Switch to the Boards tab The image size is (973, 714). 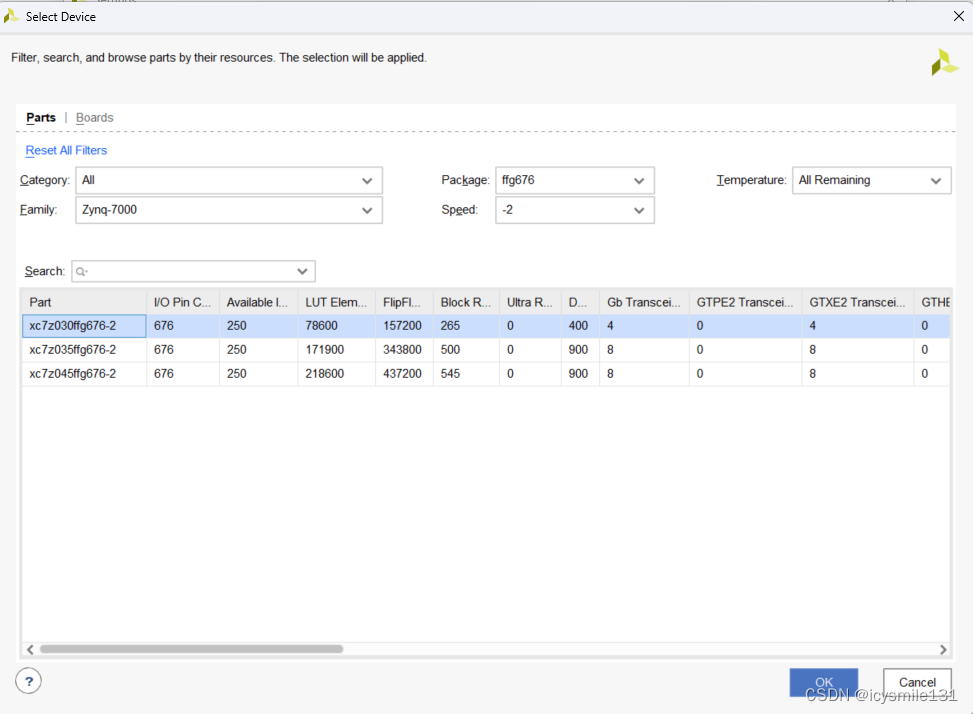(x=94, y=118)
